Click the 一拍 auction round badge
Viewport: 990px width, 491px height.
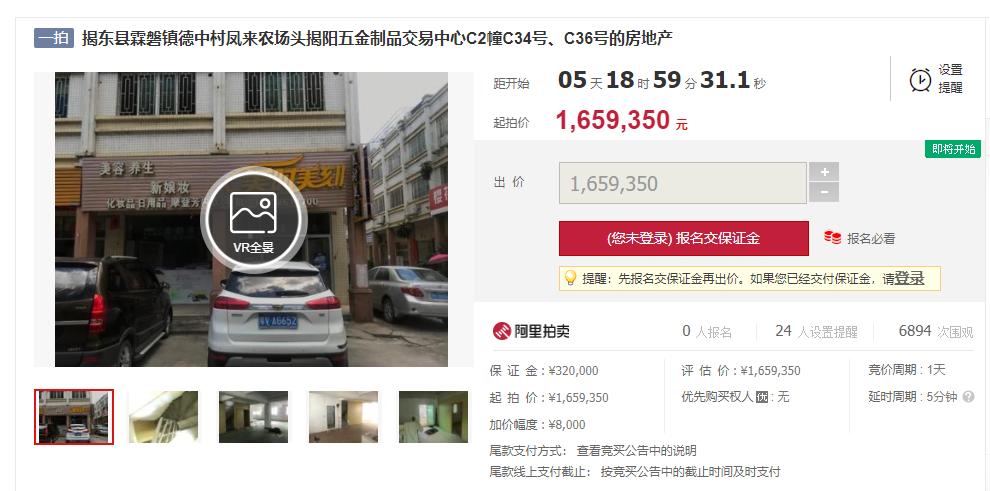tap(54, 38)
